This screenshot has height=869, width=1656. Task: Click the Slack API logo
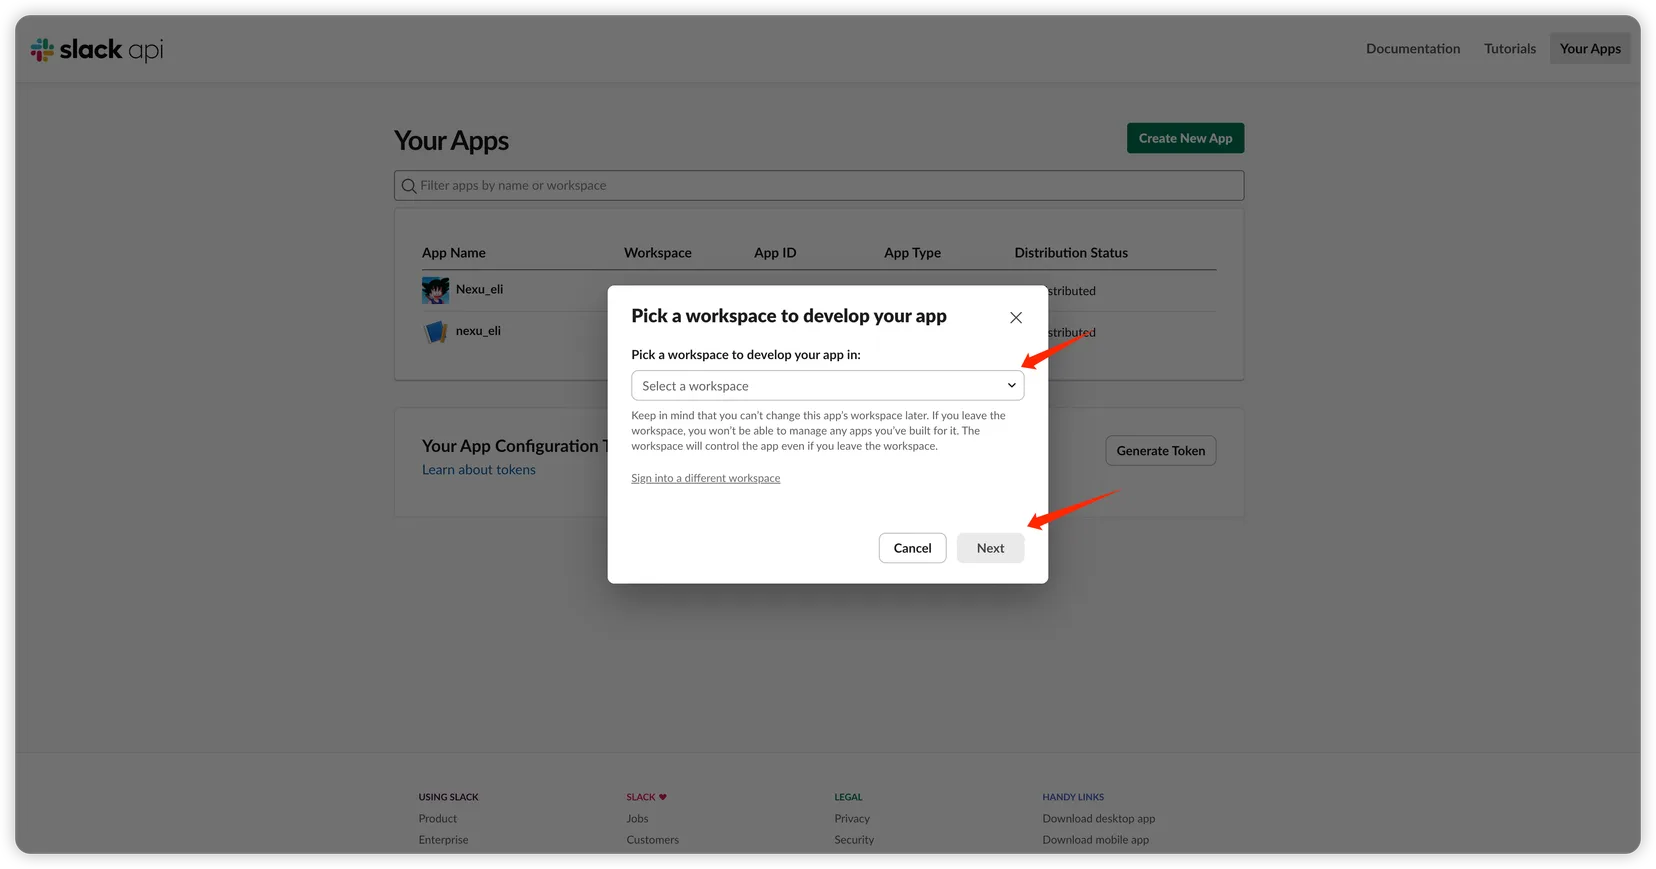tap(97, 49)
